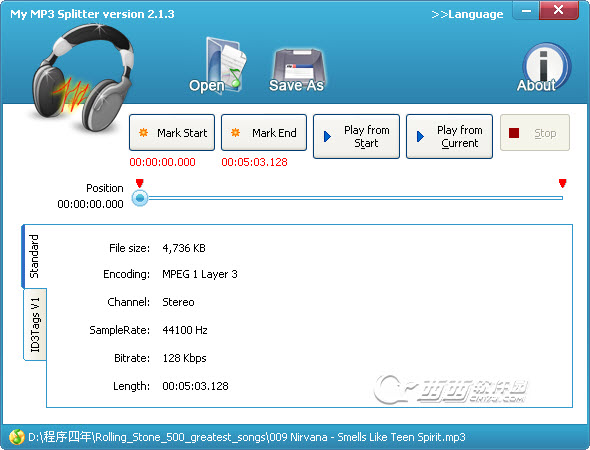Select the Standard tab

tap(34, 256)
